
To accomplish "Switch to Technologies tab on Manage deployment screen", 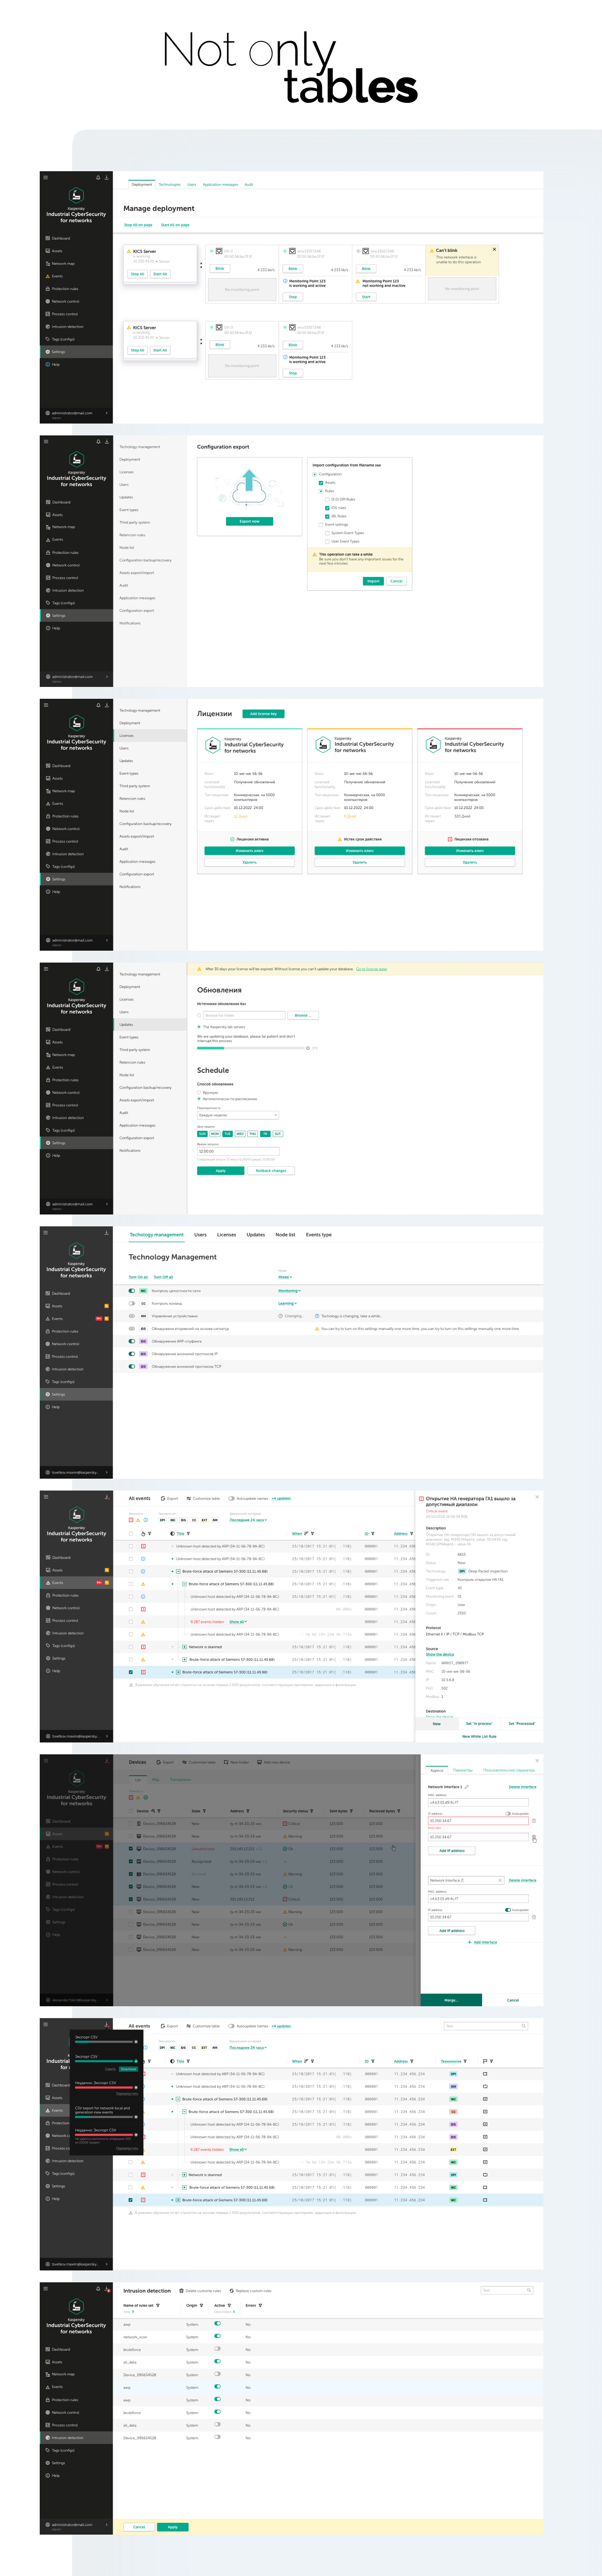I will pyautogui.click(x=170, y=184).
